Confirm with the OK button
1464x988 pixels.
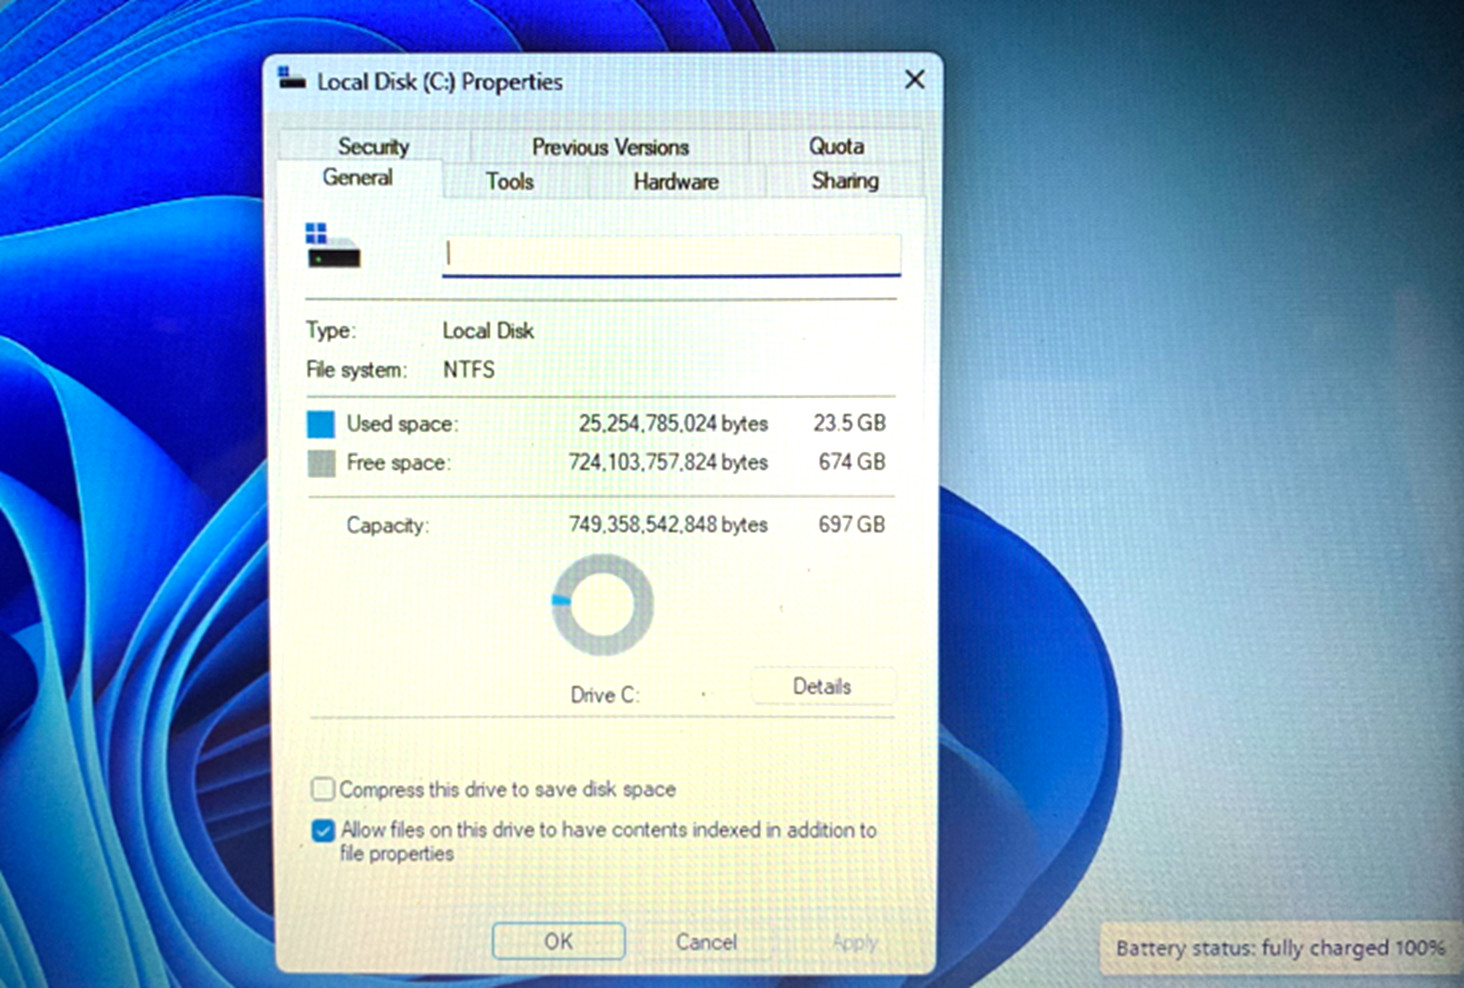[559, 941]
